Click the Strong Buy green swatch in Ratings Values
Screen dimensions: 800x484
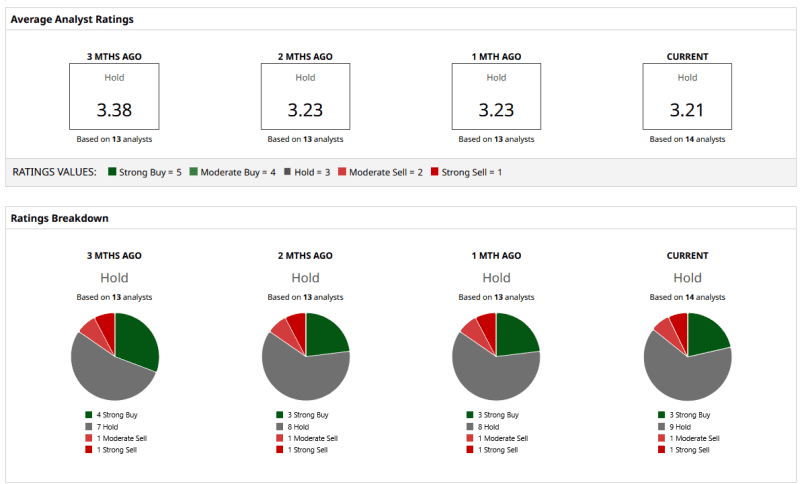[x=112, y=172]
